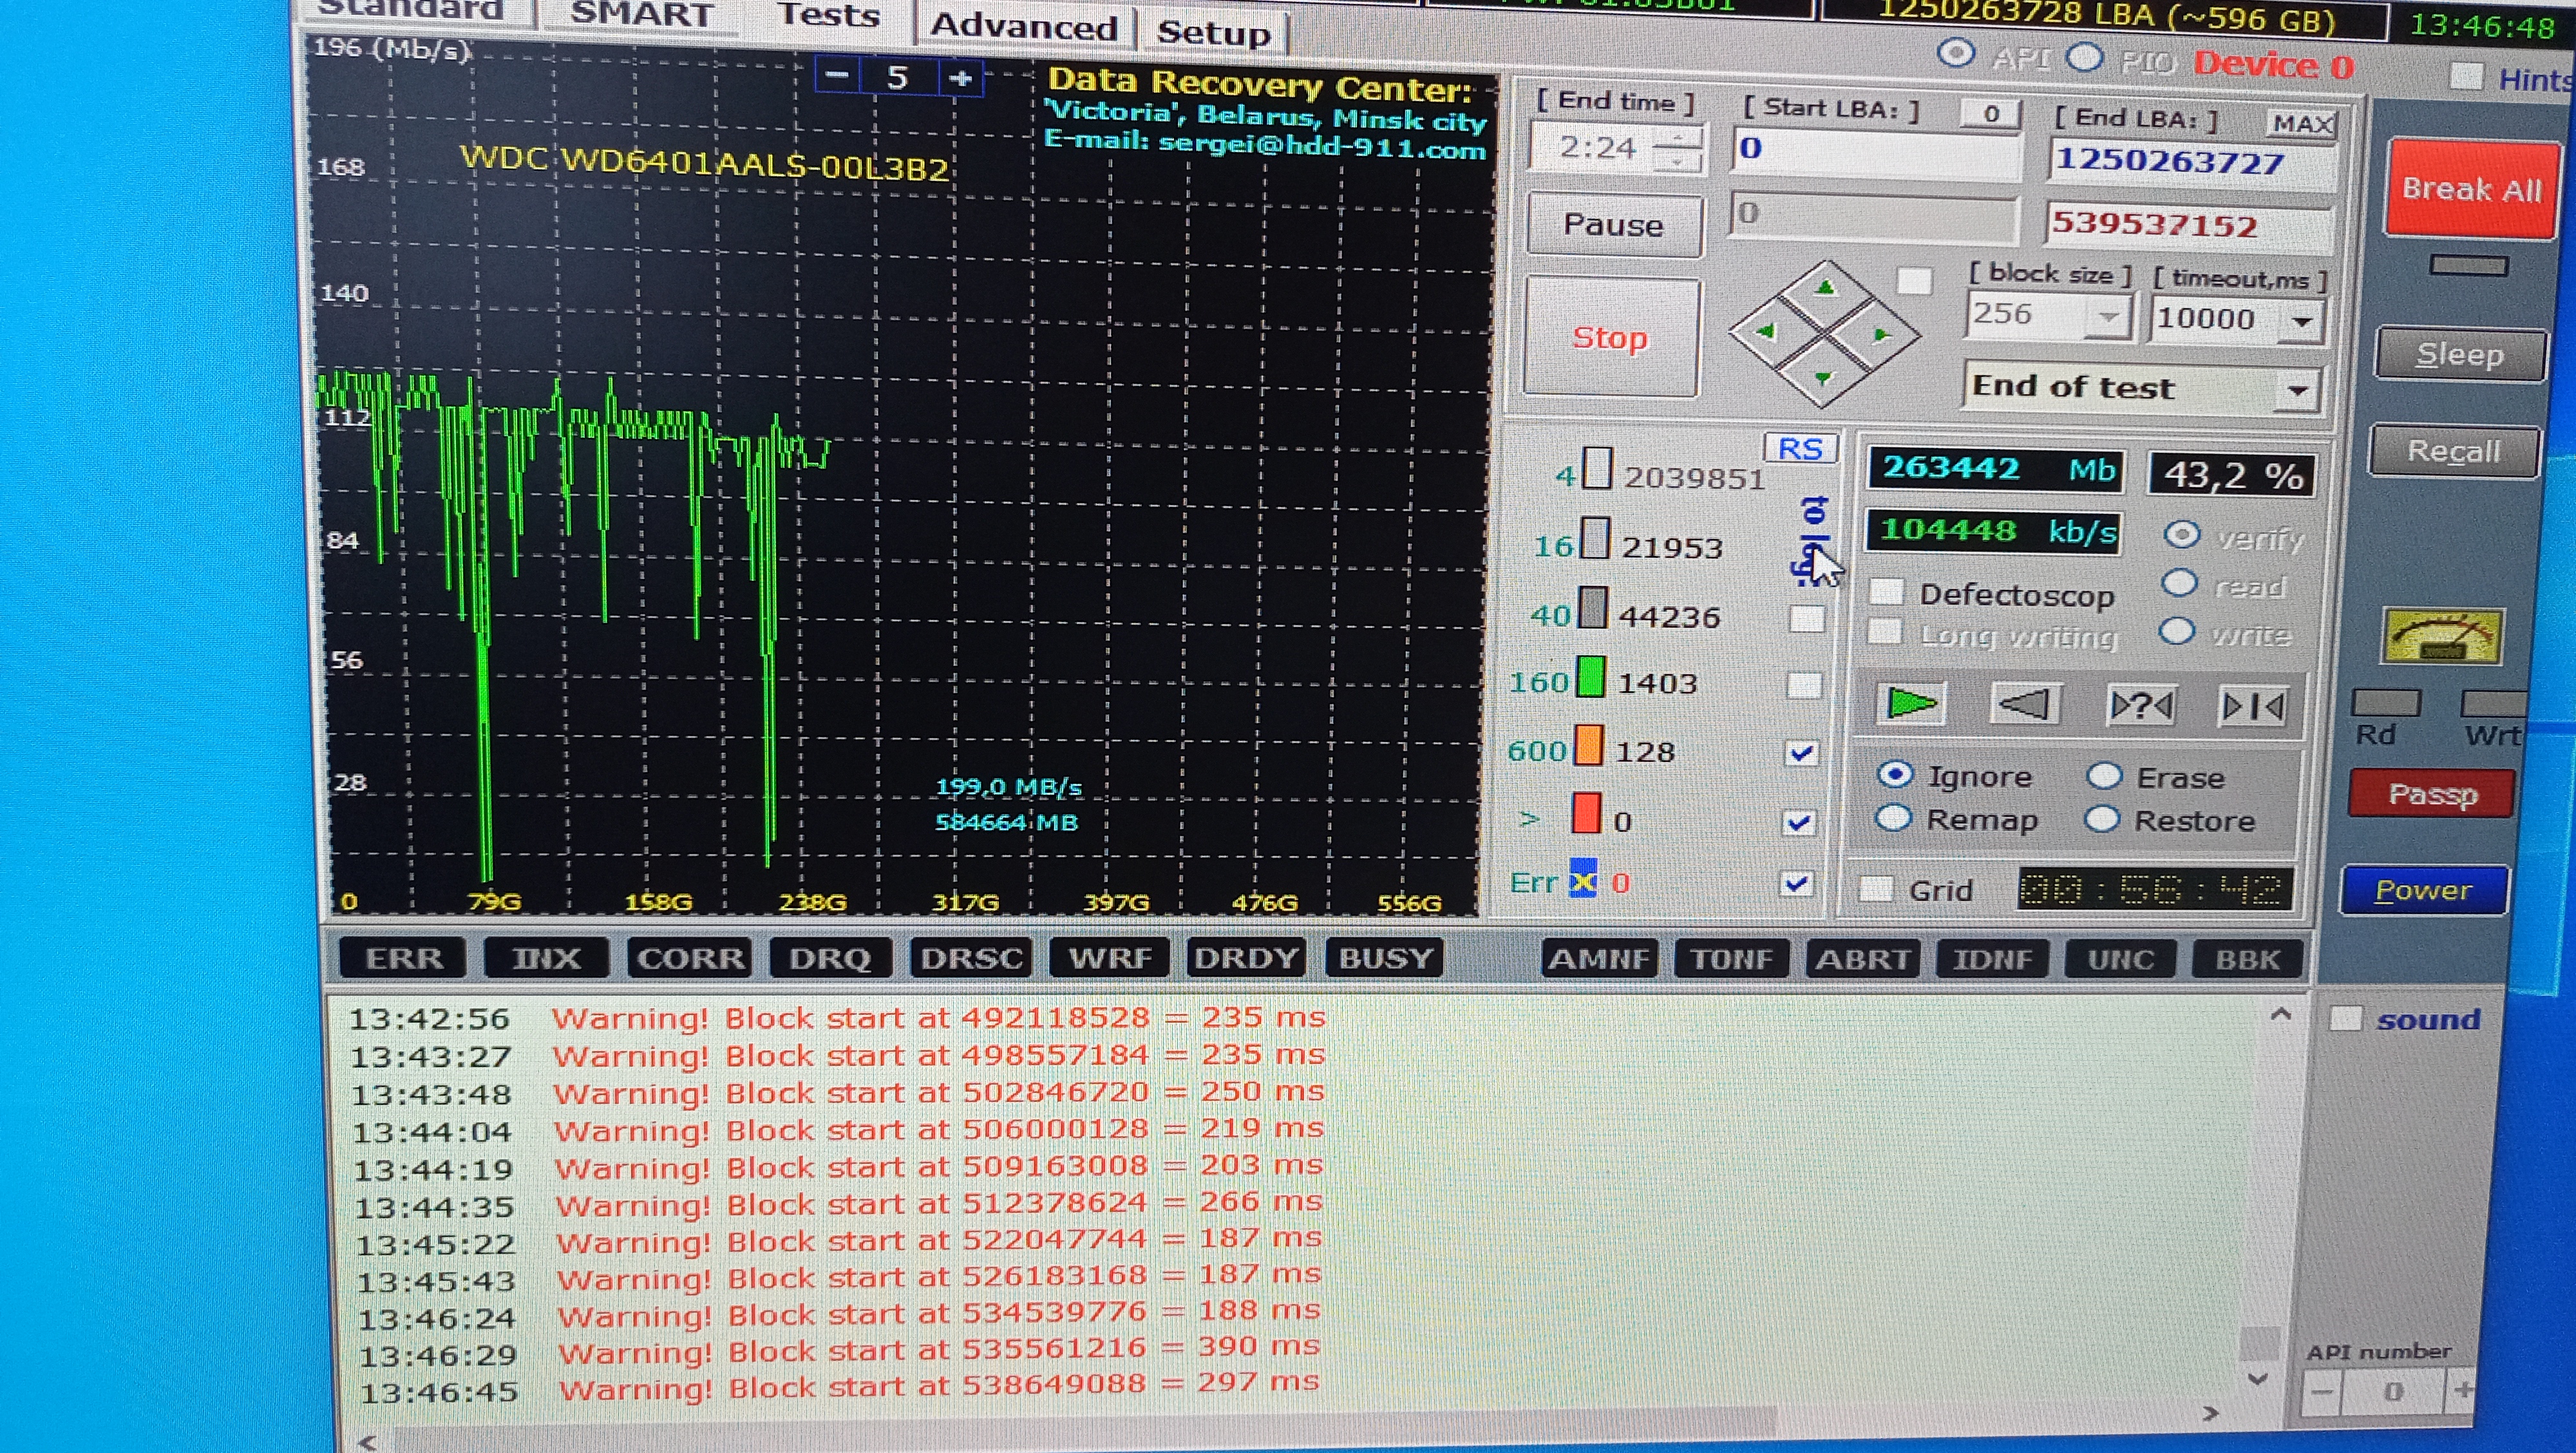This screenshot has width=2576, height=1453.
Task: Toggle the Err log checkbox
Action: click(1797, 883)
